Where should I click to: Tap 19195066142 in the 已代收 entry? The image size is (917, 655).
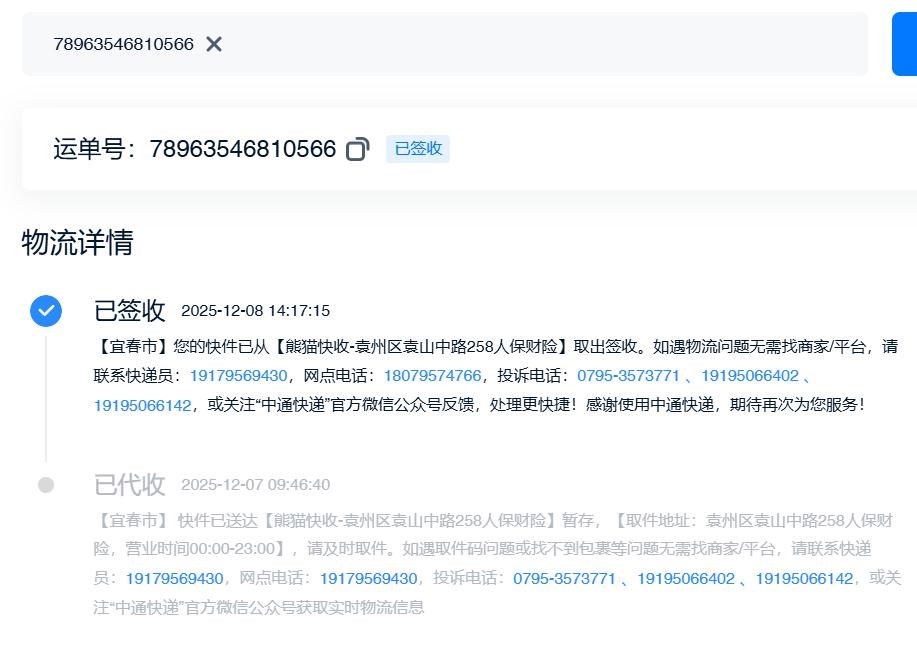[804, 579]
